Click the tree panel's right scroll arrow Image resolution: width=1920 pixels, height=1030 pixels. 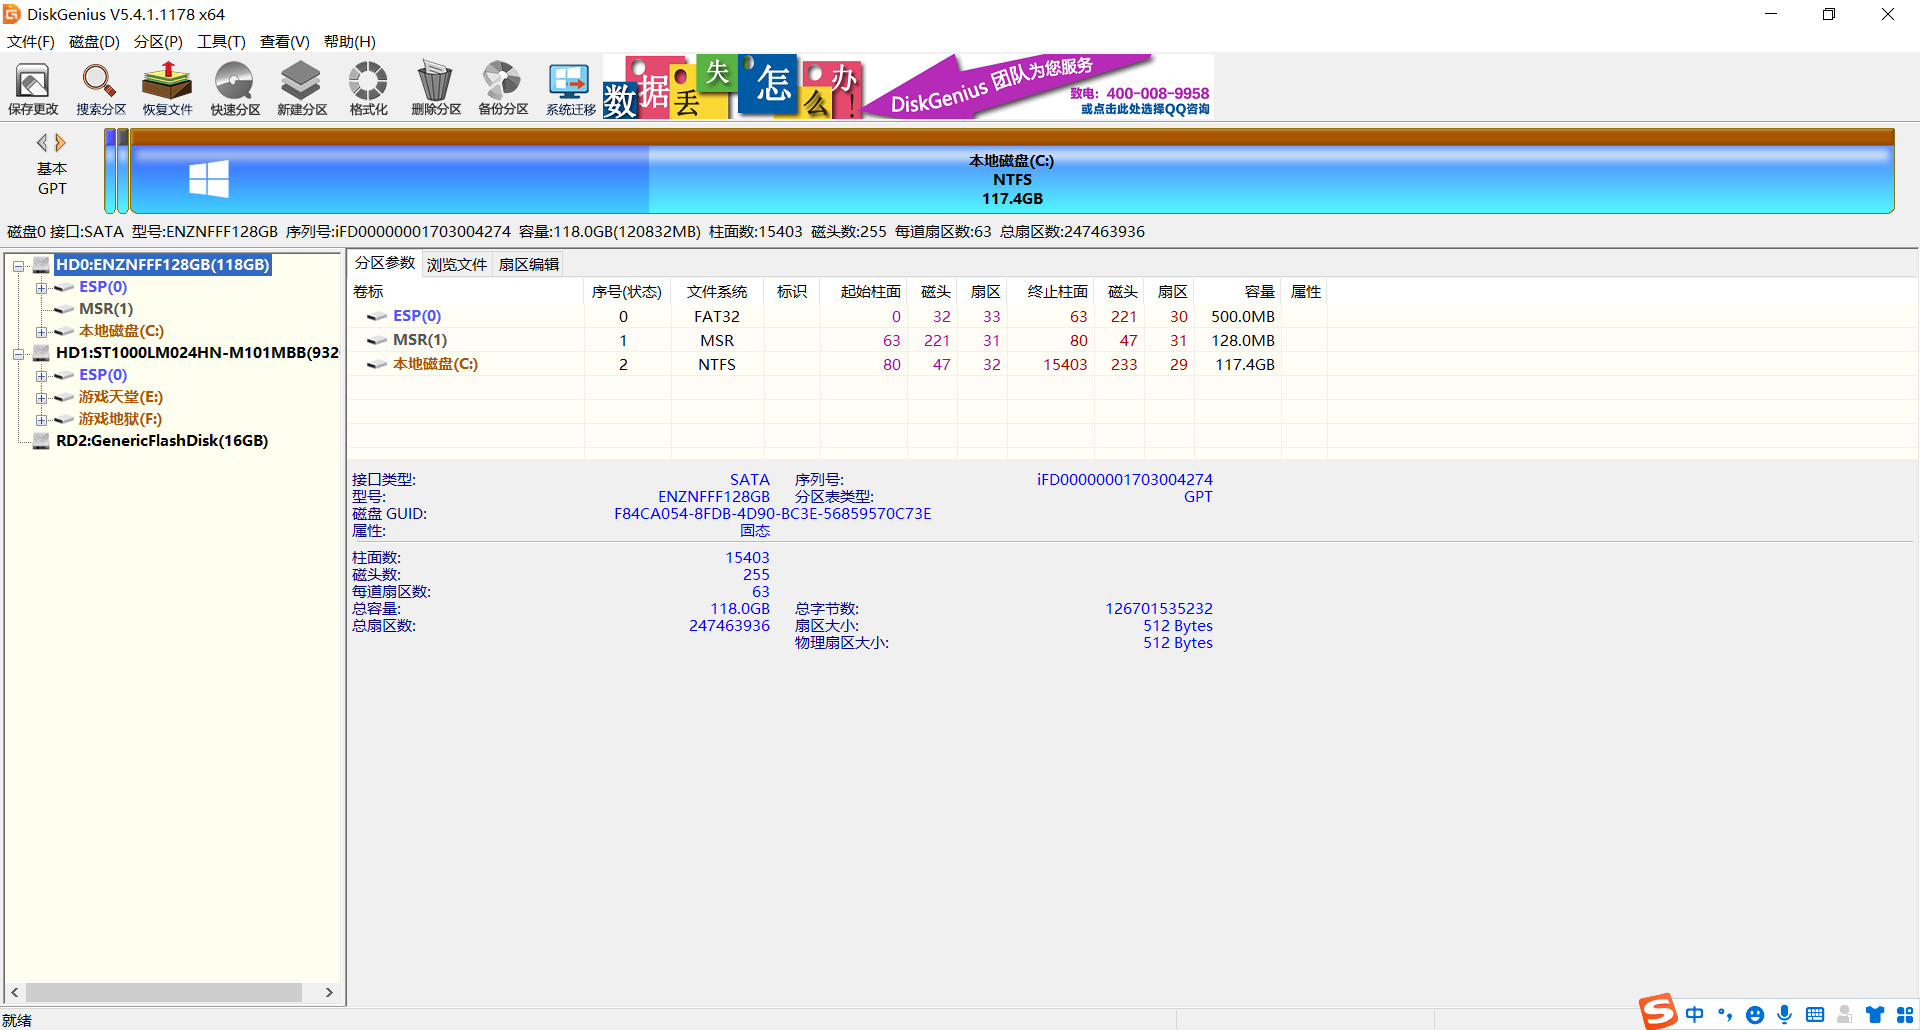click(329, 992)
